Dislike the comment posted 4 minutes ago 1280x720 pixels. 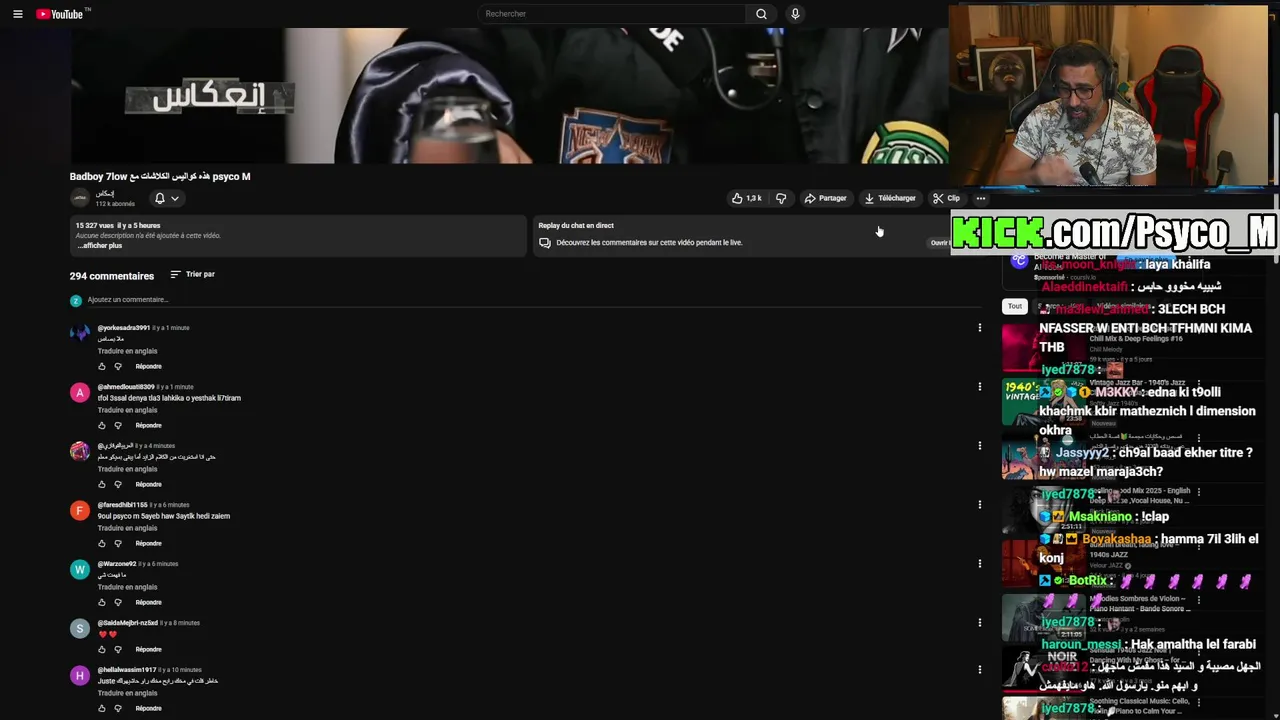(118, 484)
